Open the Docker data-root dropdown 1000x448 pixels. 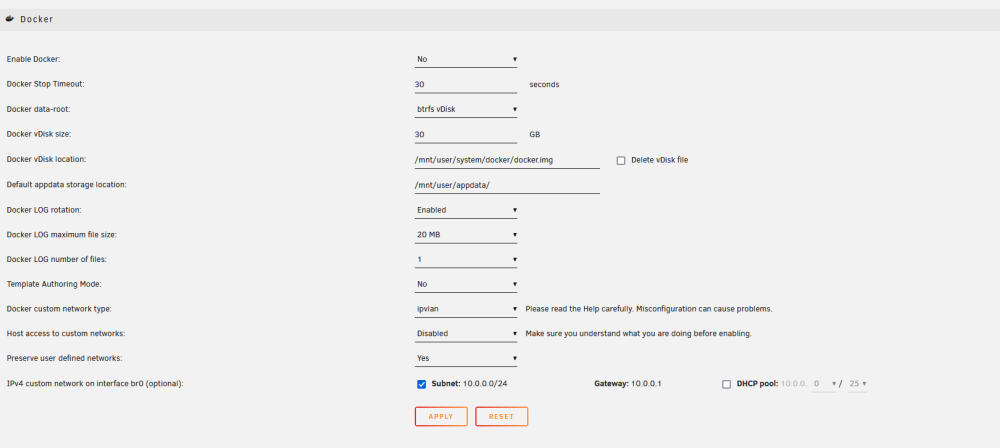(466, 109)
